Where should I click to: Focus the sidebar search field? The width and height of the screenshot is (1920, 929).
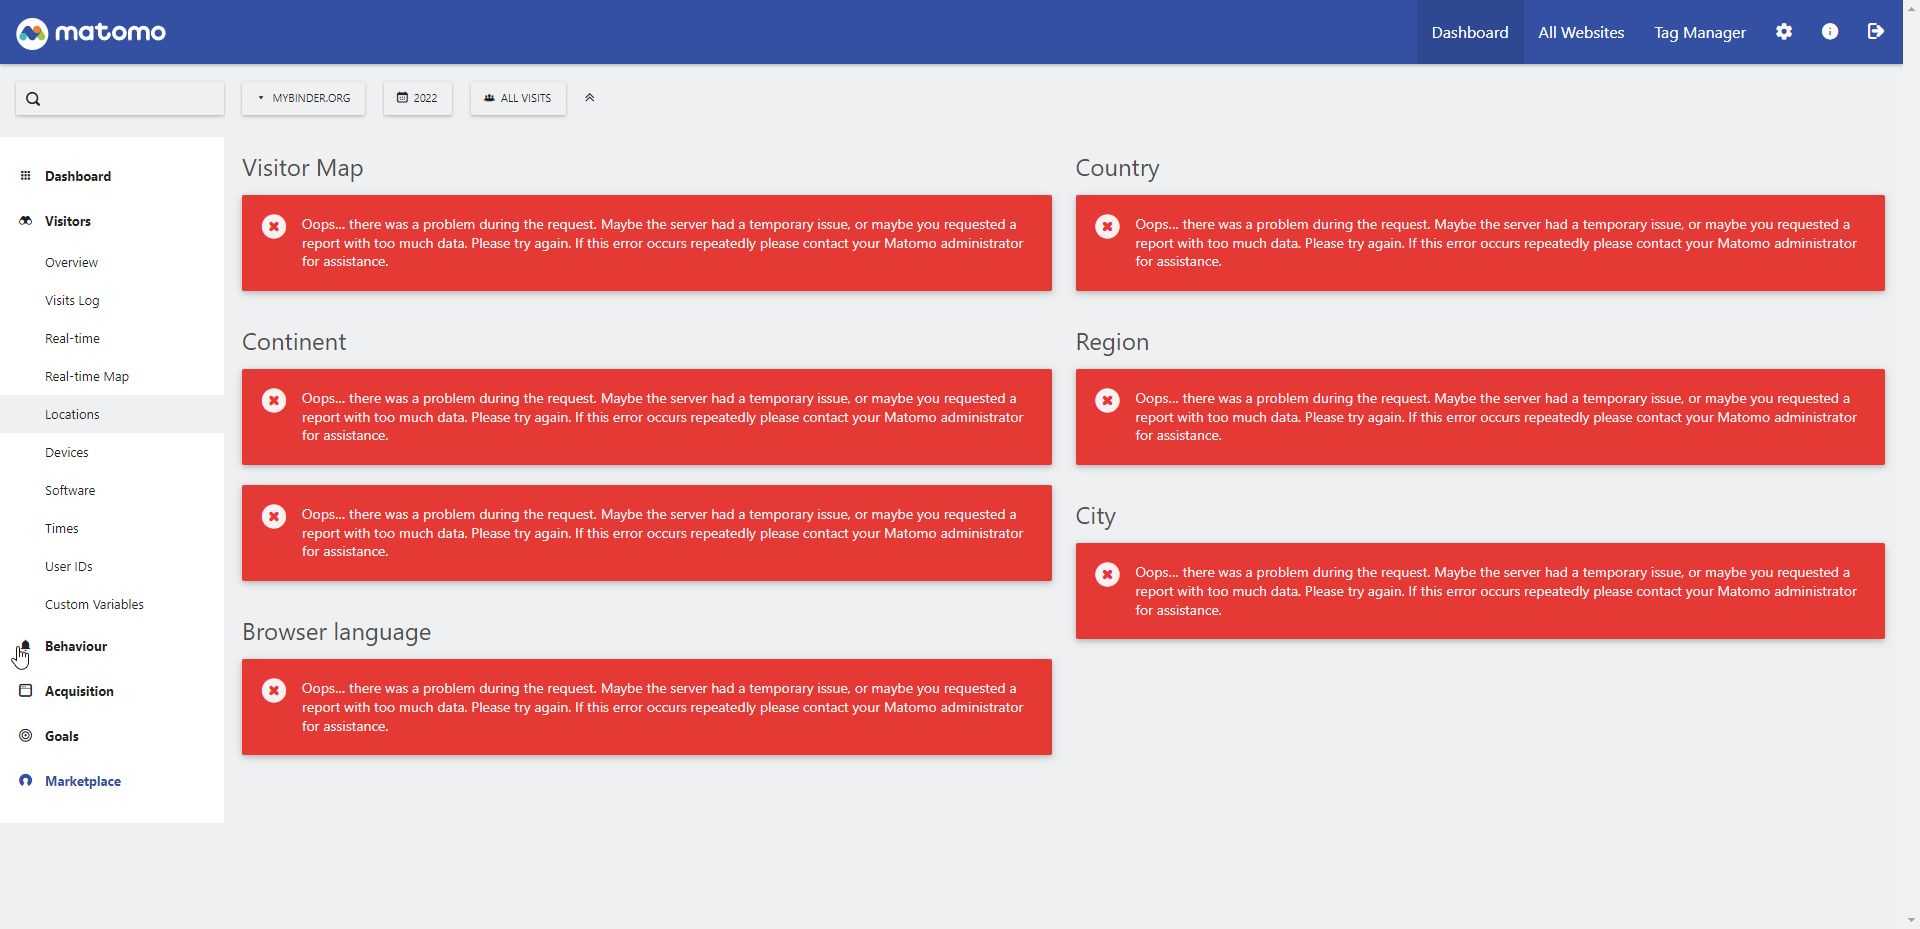120,98
